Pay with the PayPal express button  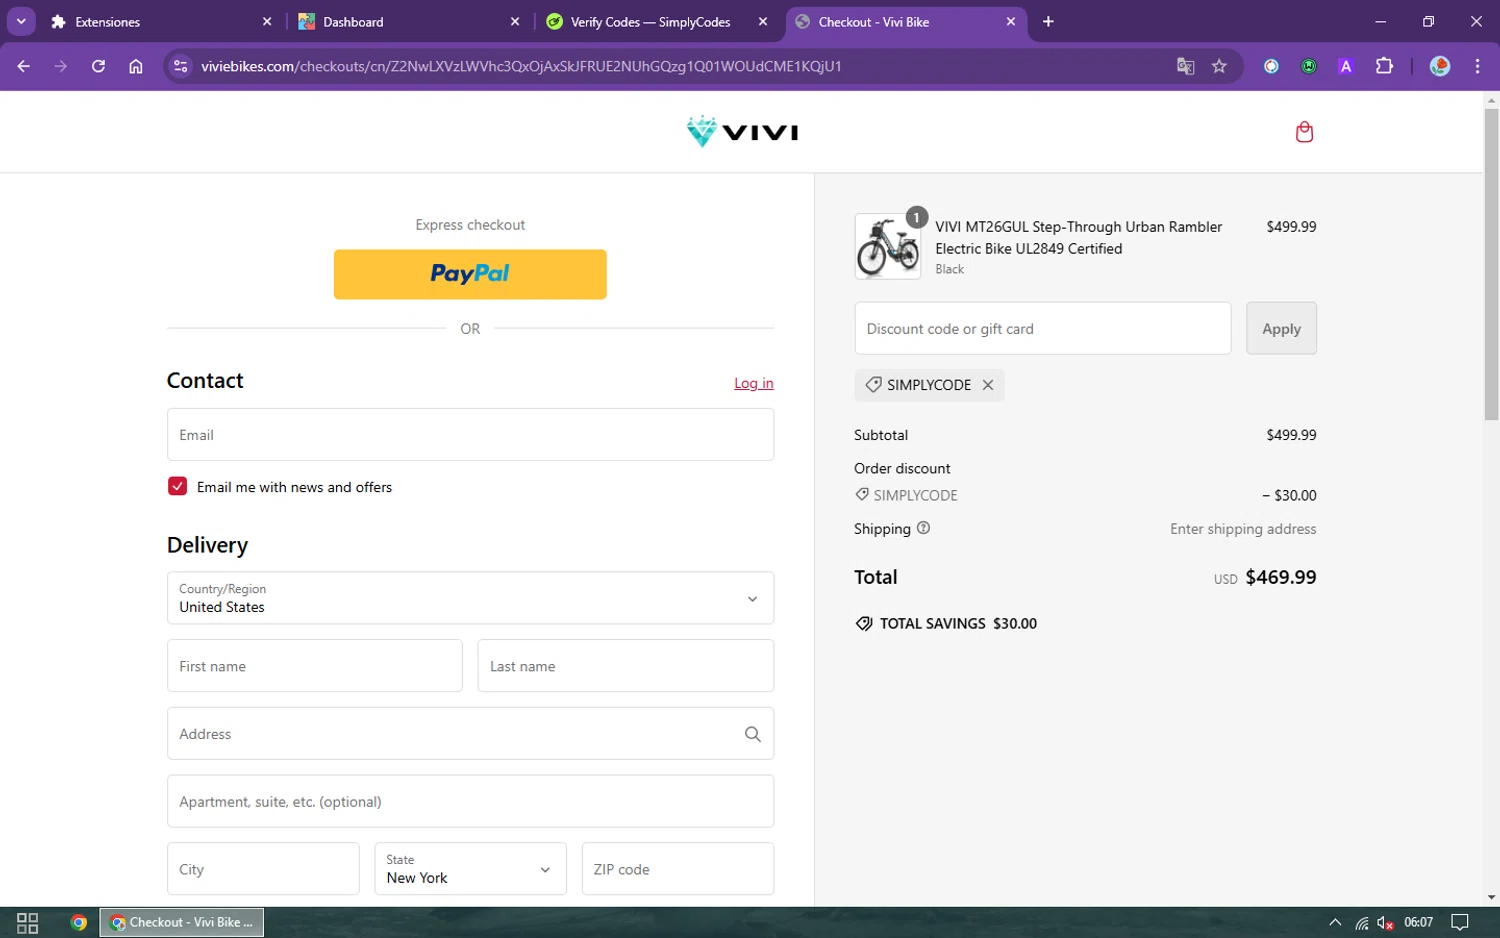pyautogui.click(x=470, y=274)
